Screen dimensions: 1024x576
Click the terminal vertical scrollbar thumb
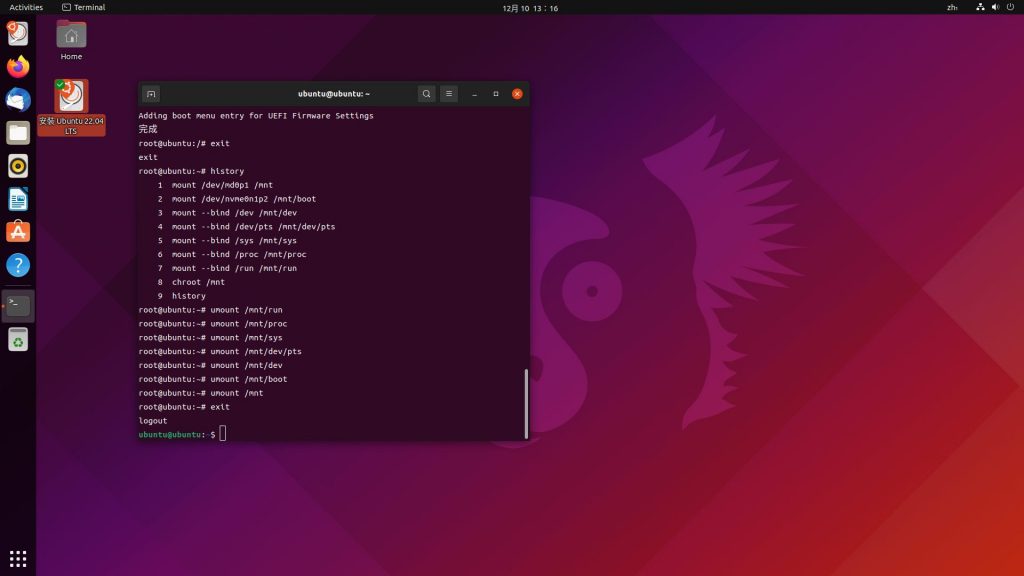[x=526, y=404]
